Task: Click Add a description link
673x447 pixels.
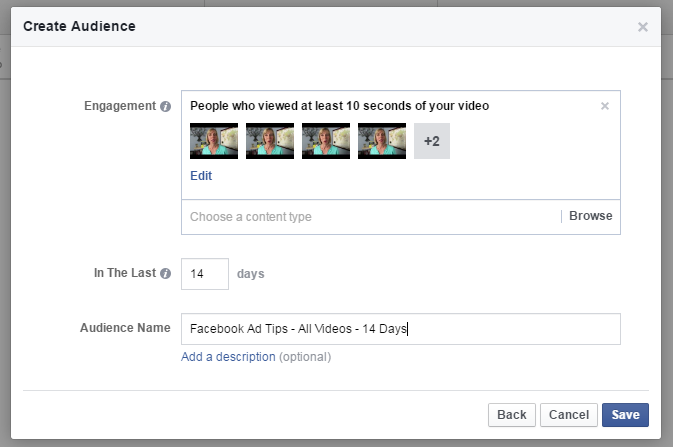Action: pos(228,356)
